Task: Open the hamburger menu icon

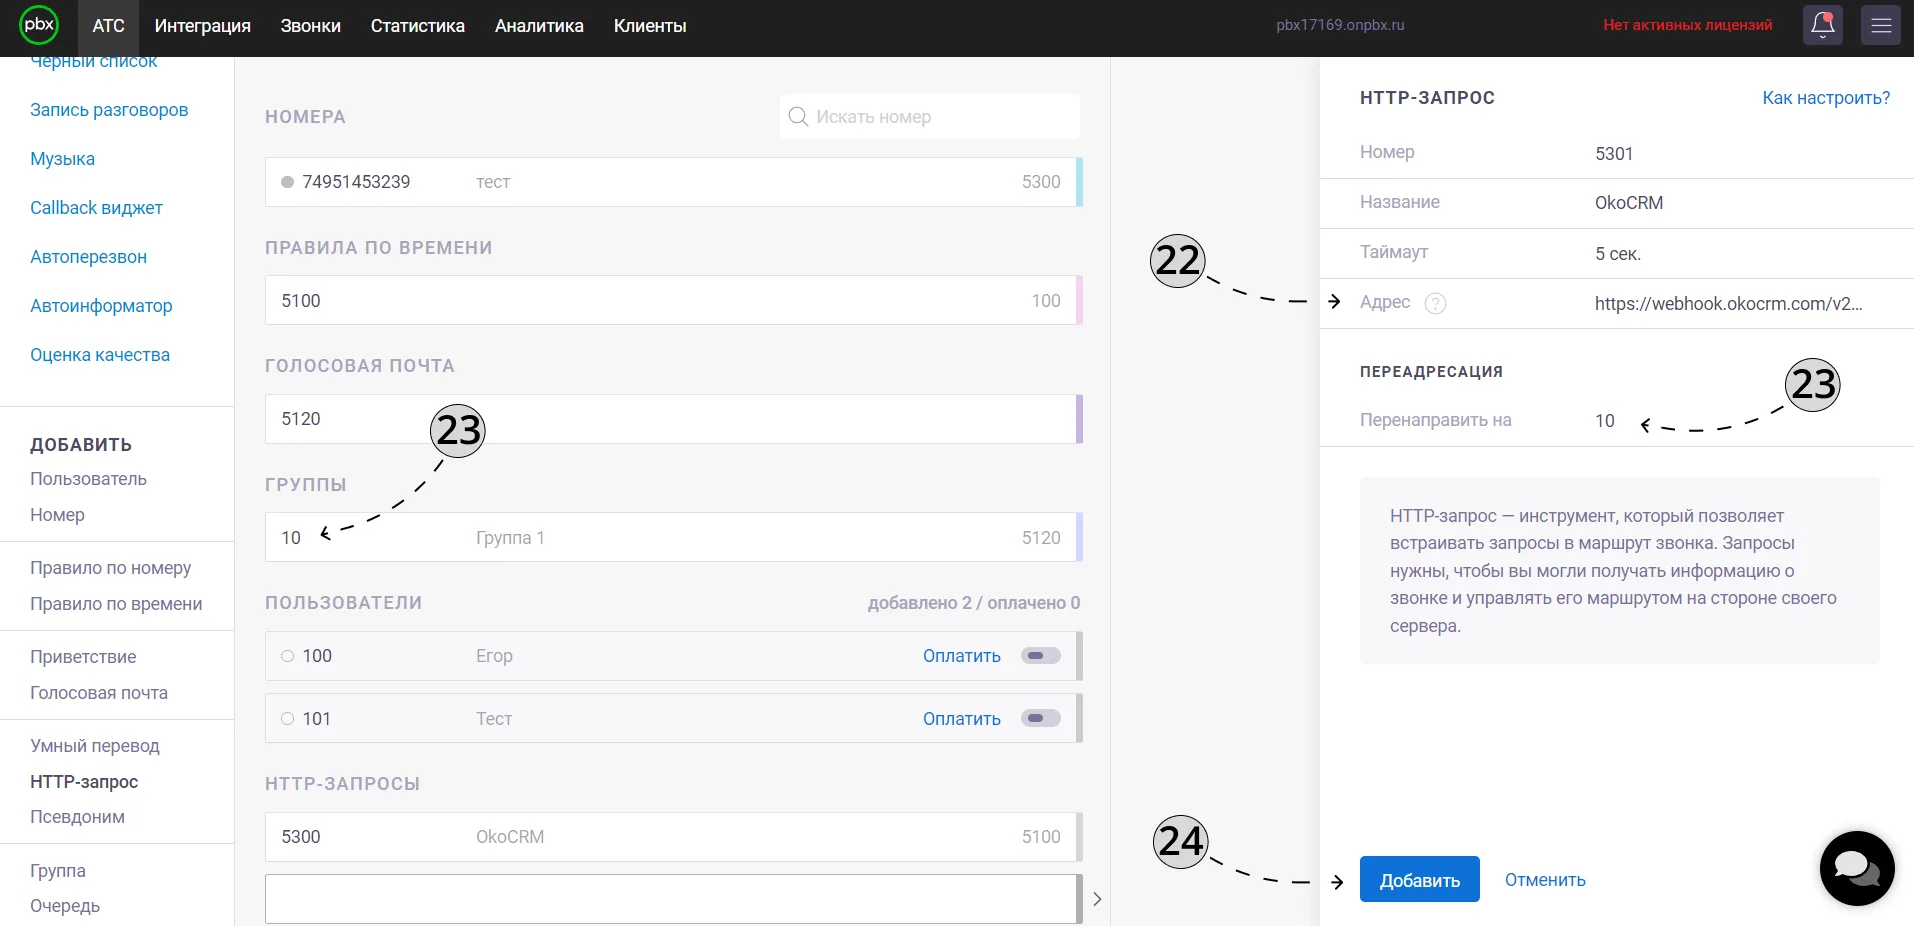Action: [x=1880, y=25]
